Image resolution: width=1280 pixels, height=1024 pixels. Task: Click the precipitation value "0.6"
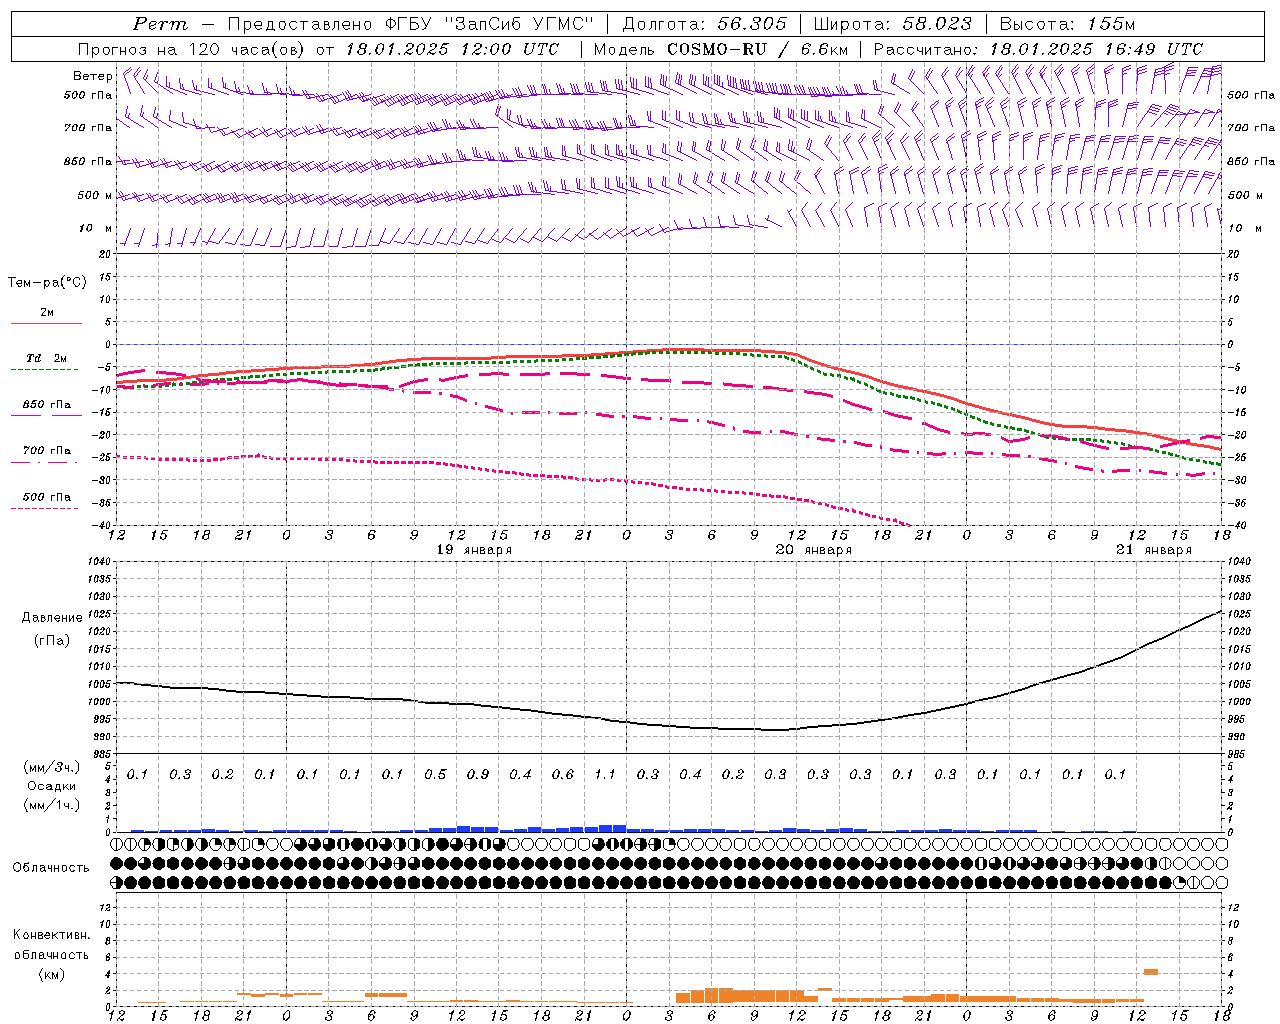[x=563, y=775]
